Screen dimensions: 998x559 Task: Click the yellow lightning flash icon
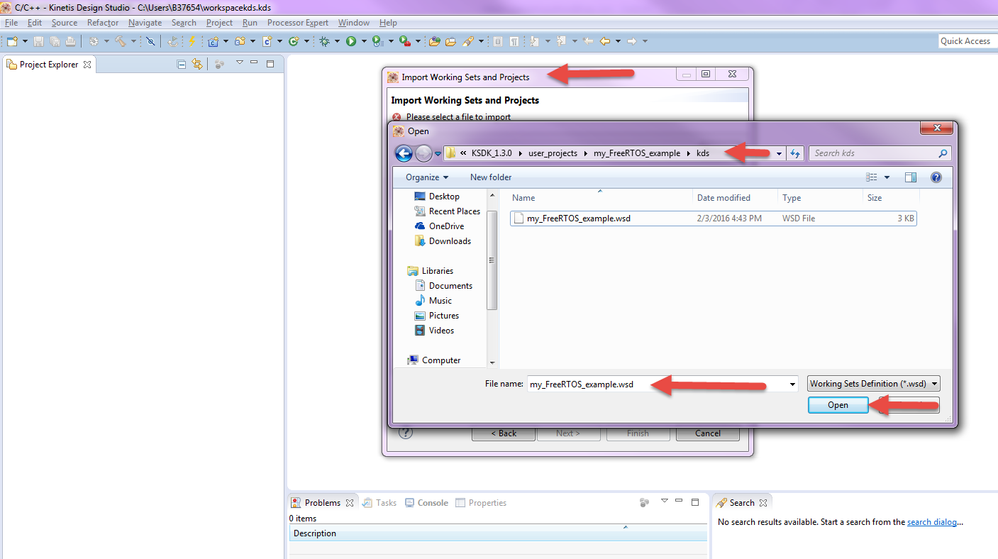pos(192,41)
